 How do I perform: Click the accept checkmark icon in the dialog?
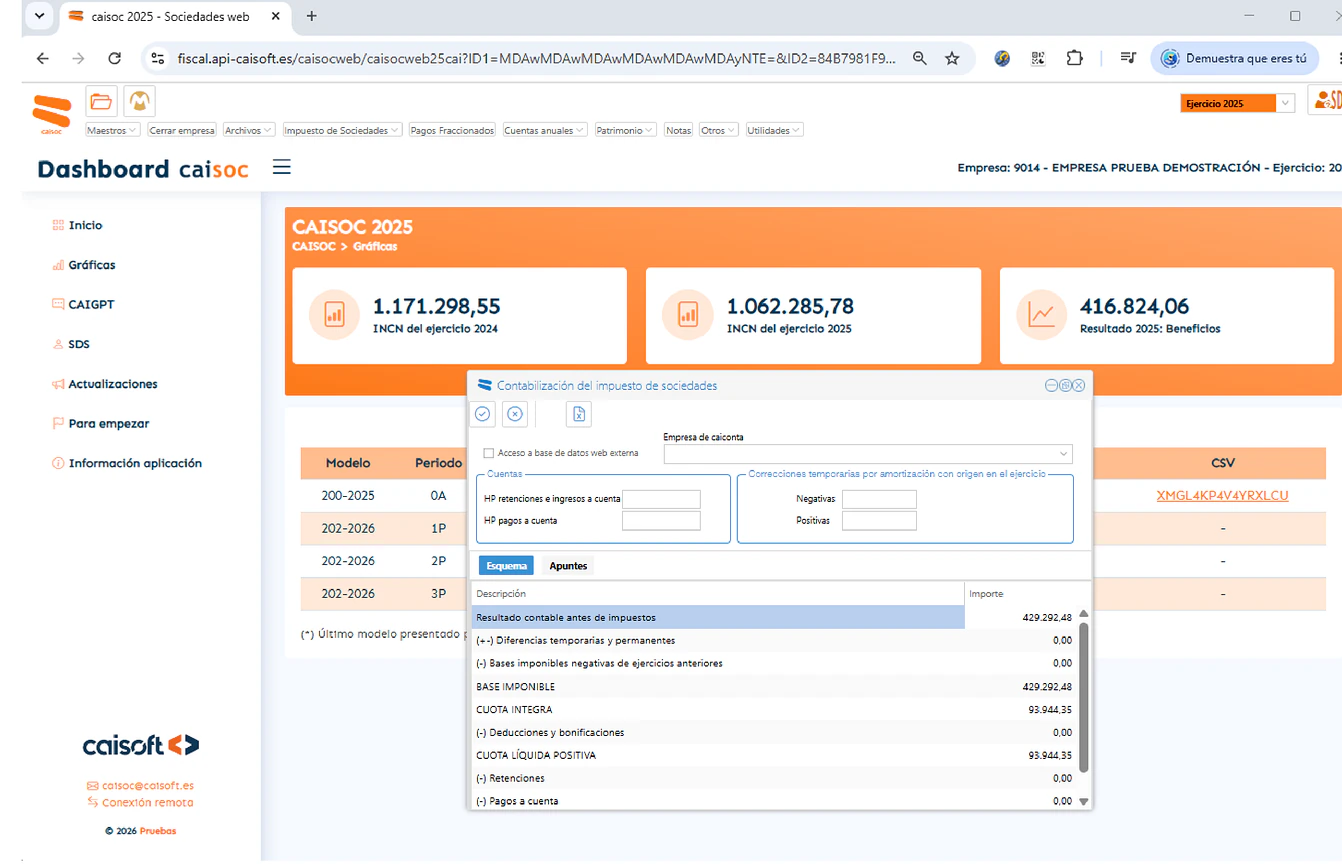click(x=483, y=414)
